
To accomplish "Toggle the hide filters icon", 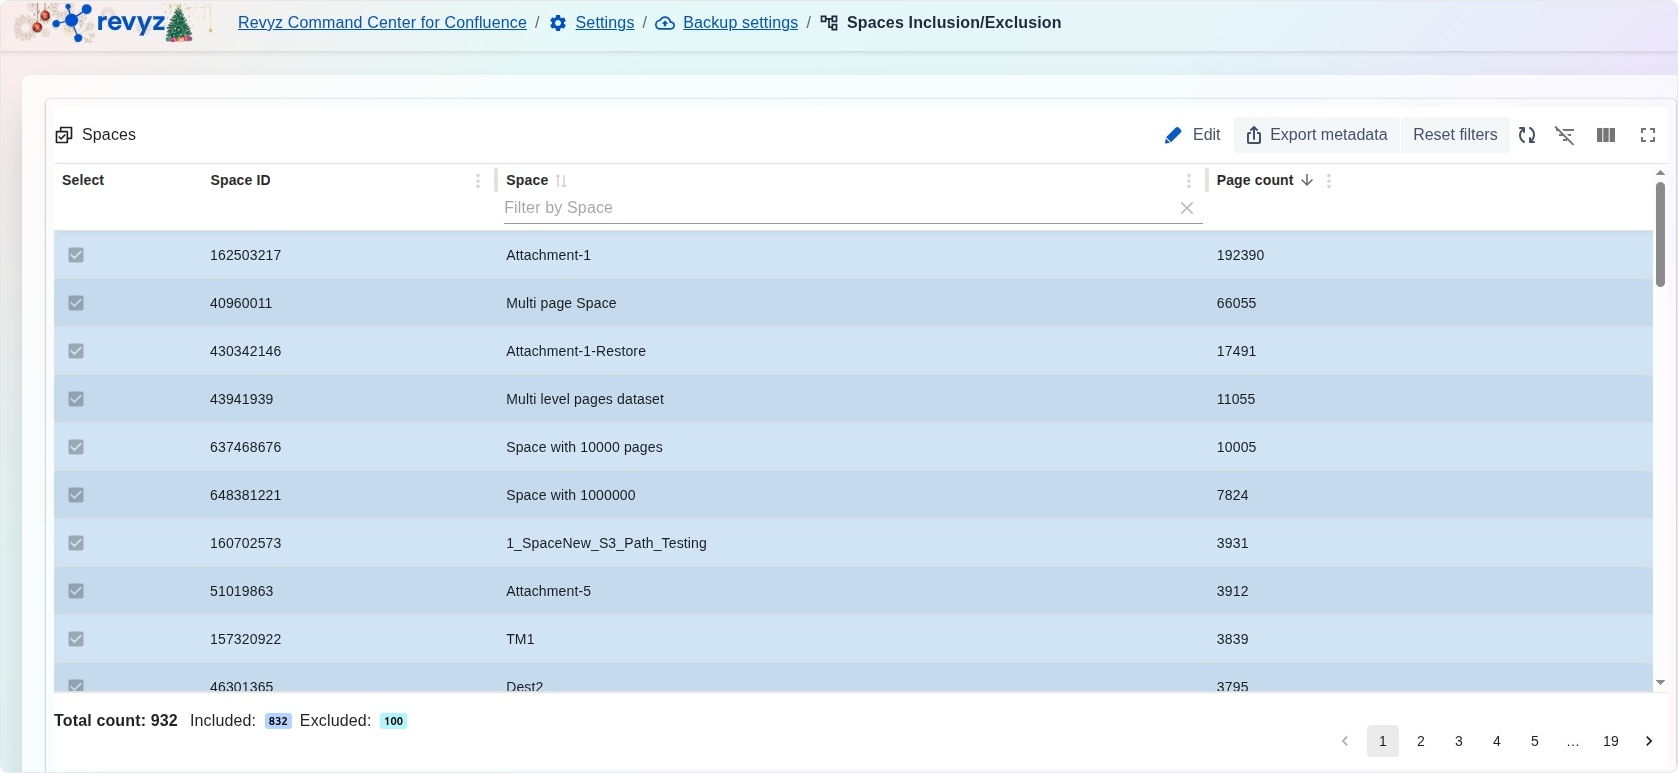I will point(1565,135).
